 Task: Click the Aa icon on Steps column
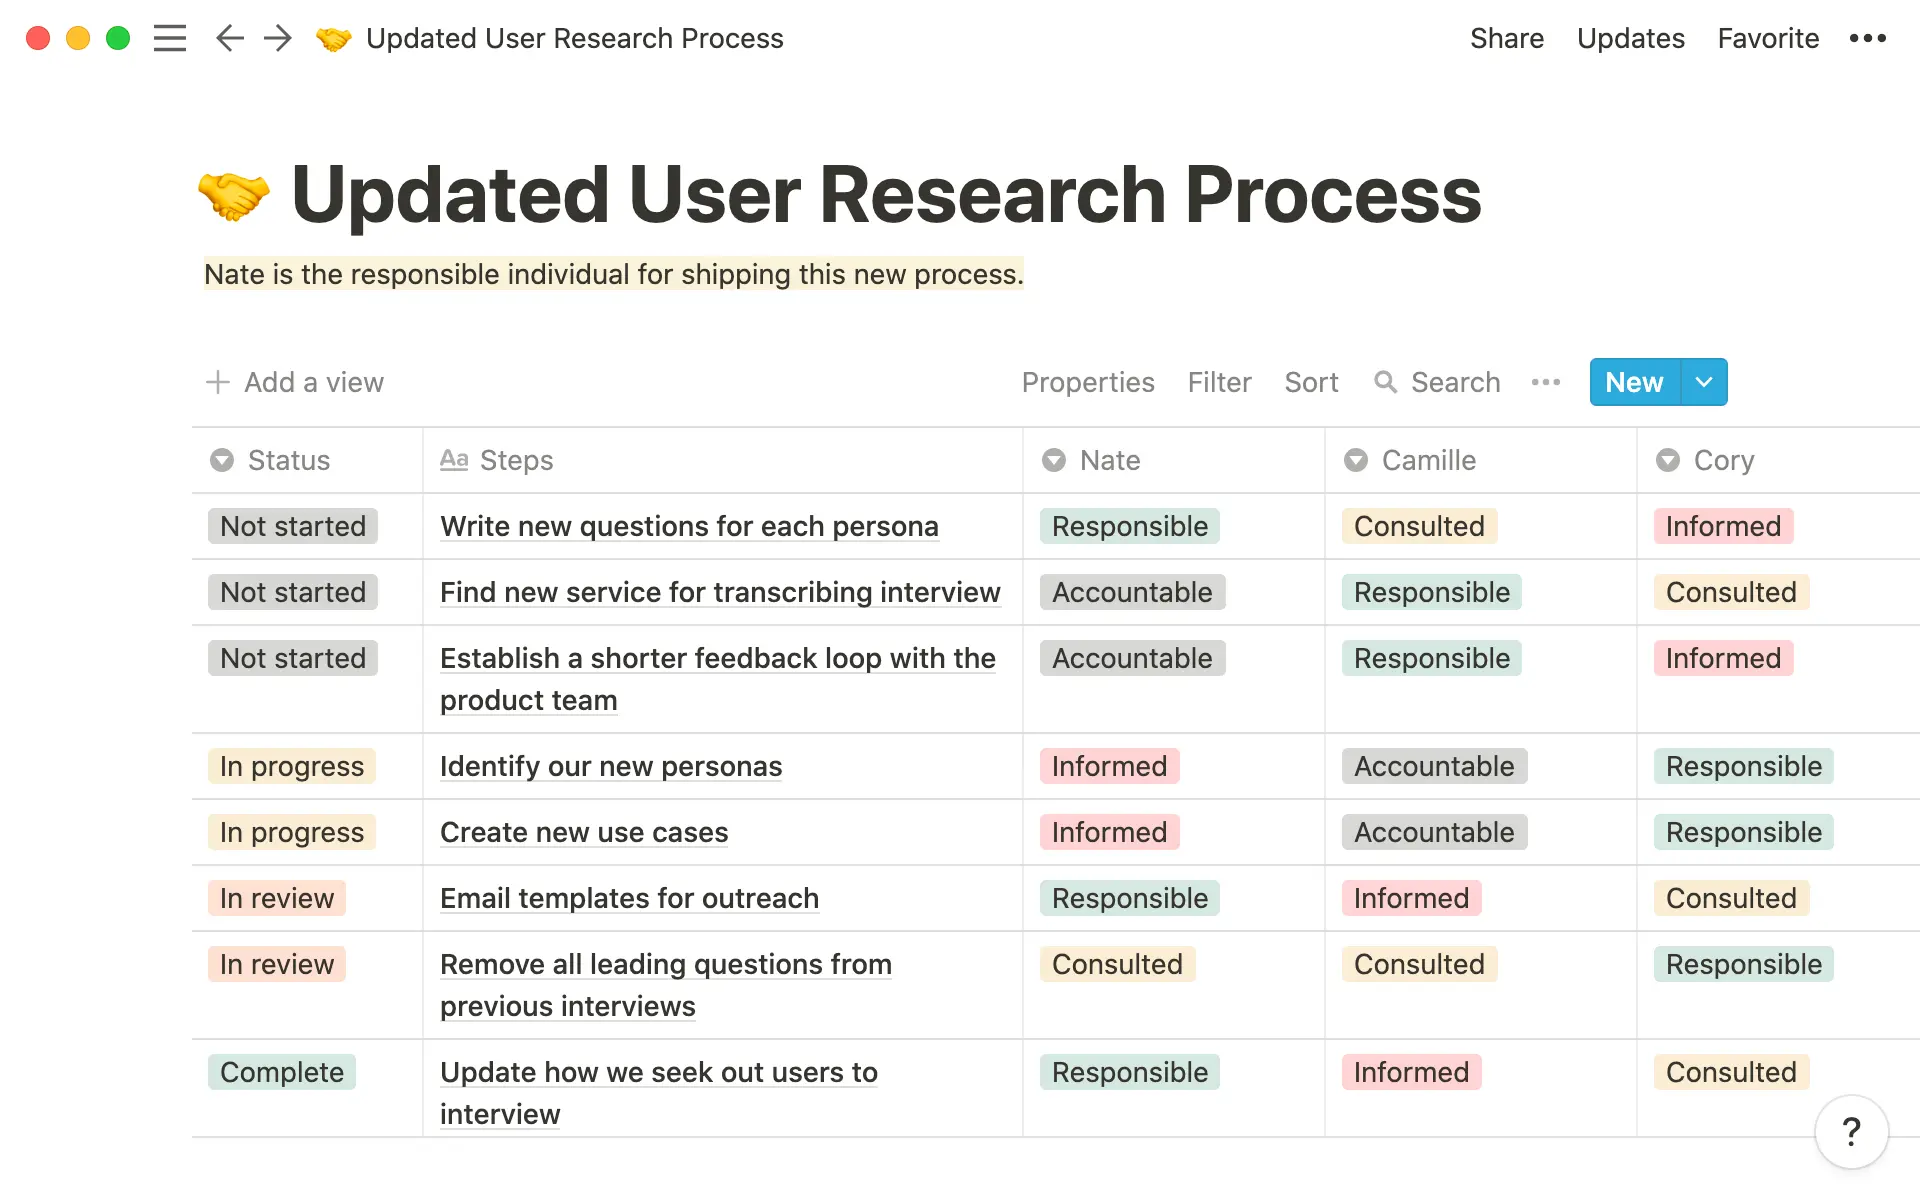click(x=454, y=460)
